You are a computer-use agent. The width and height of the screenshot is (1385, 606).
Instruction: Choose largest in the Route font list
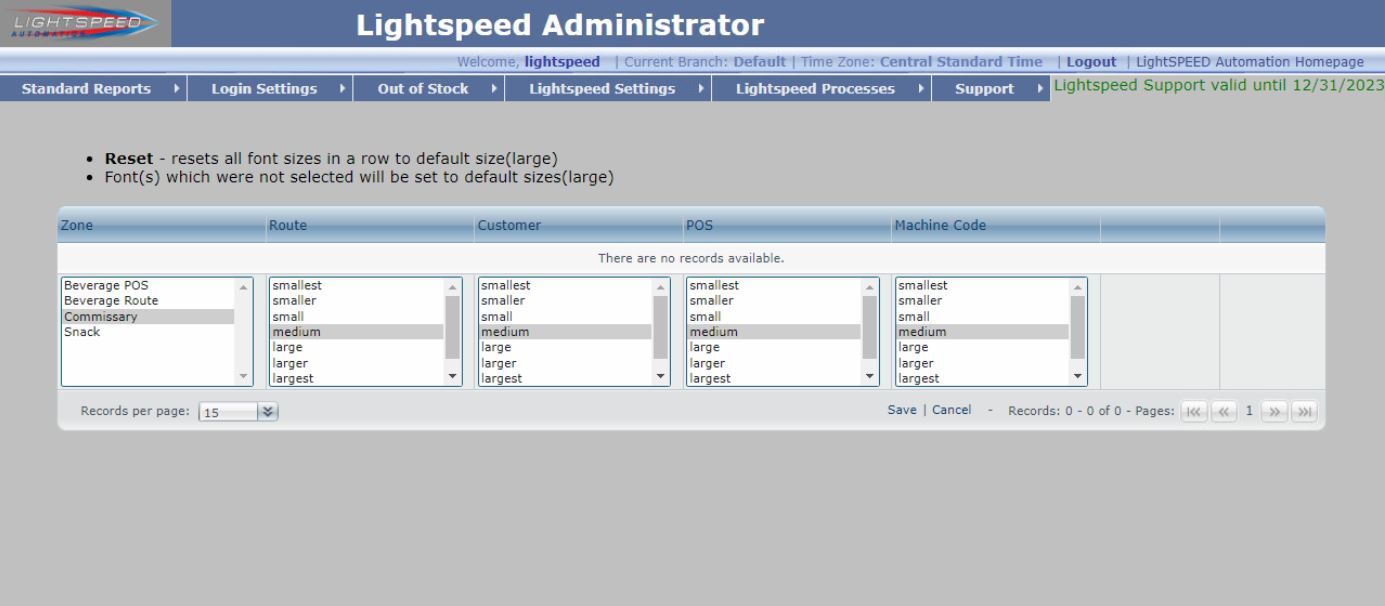357,378
